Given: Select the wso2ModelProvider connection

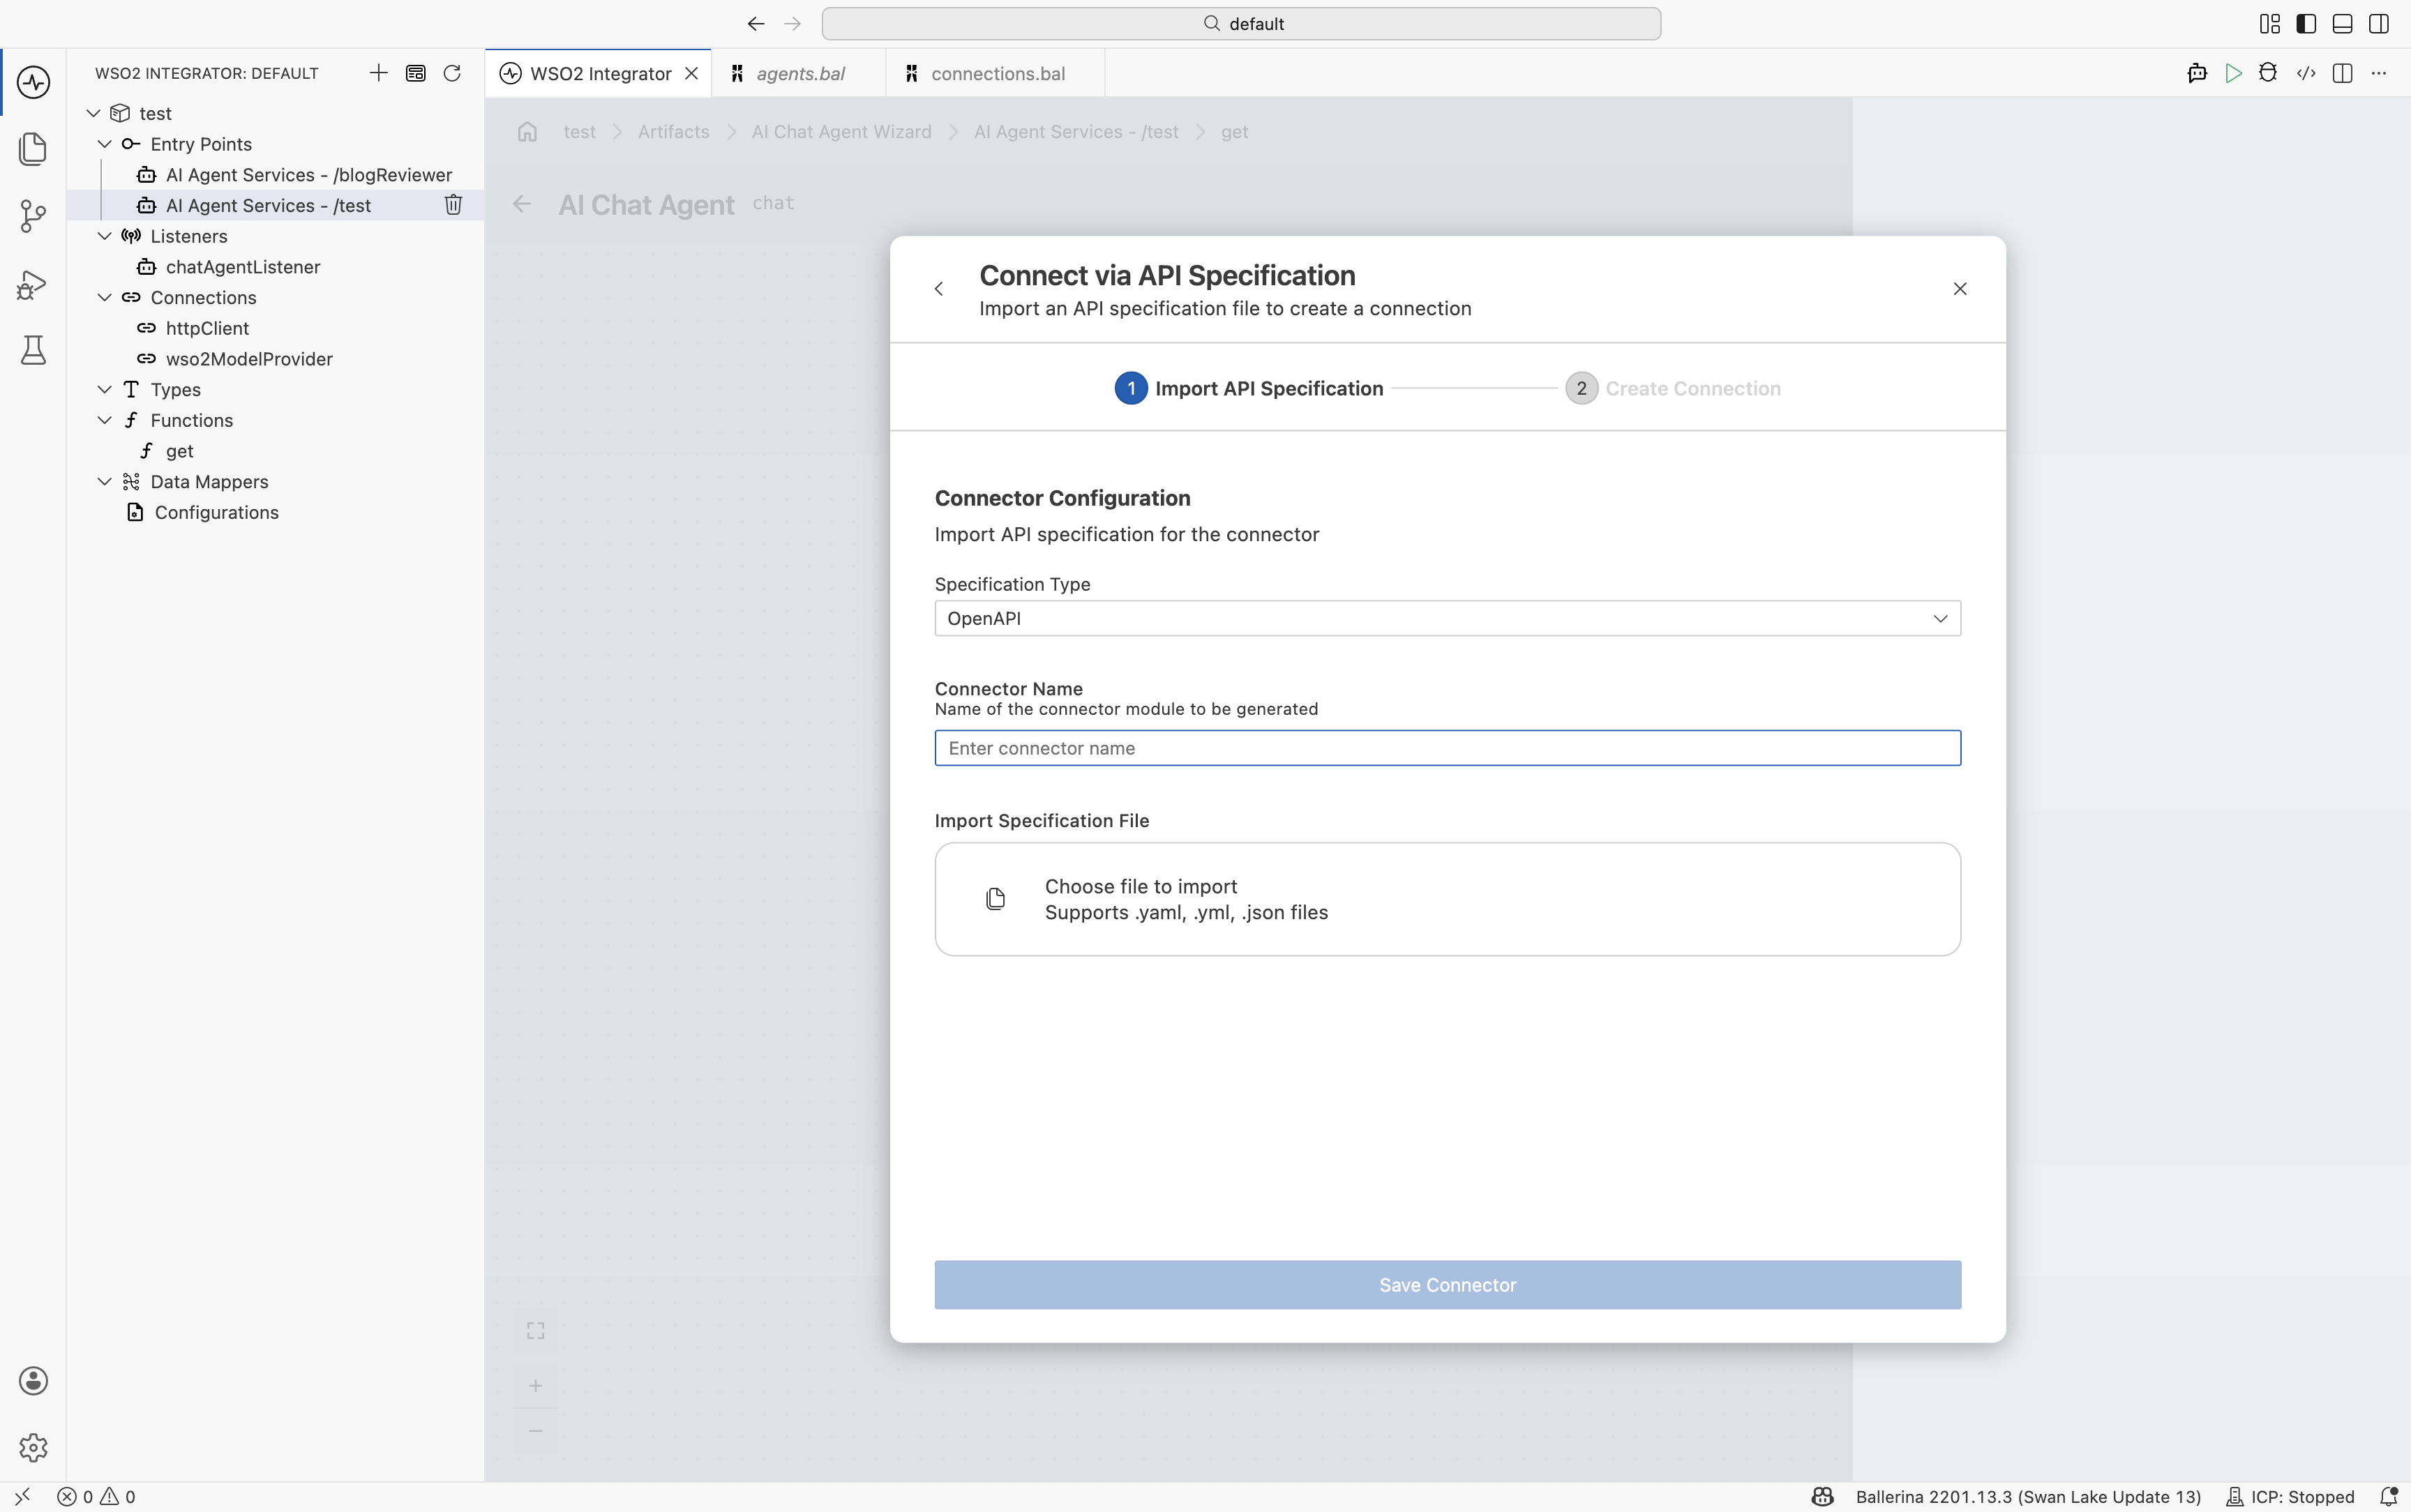Looking at the screenshot, I should coord(249,359).
